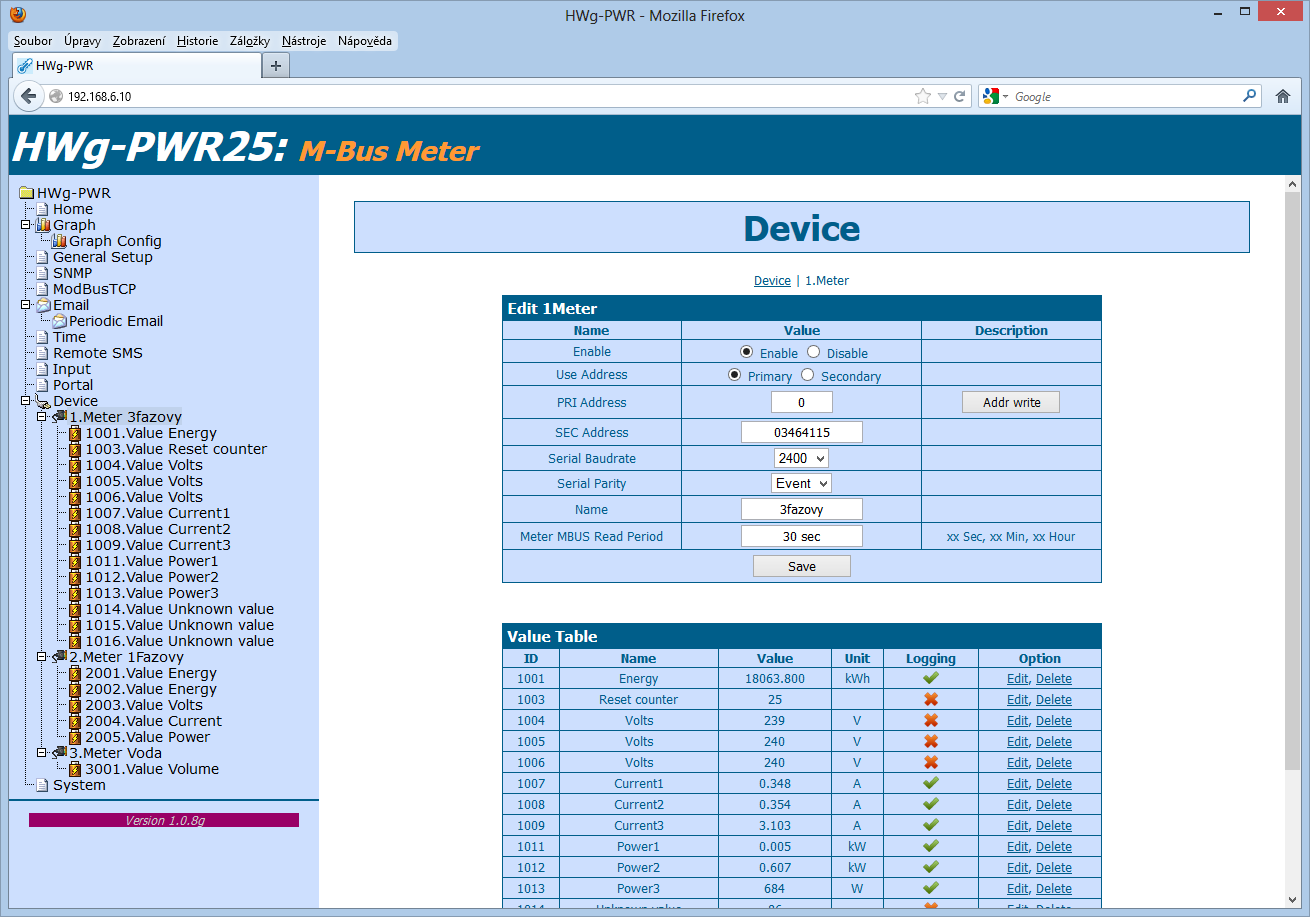
Task: Click the 3.Meter Voda device icon
Action: click(59, 753)
